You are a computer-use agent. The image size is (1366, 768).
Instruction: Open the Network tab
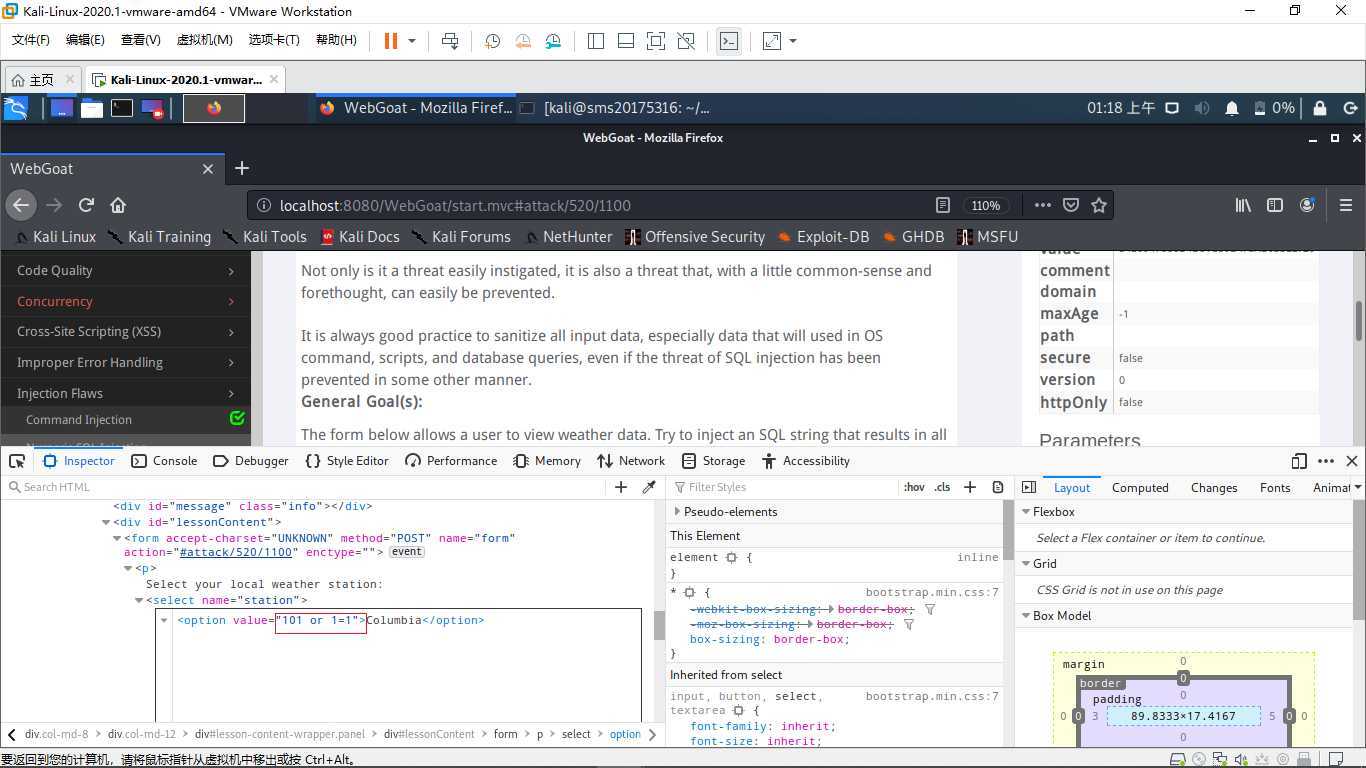click(x=630, y=461)
